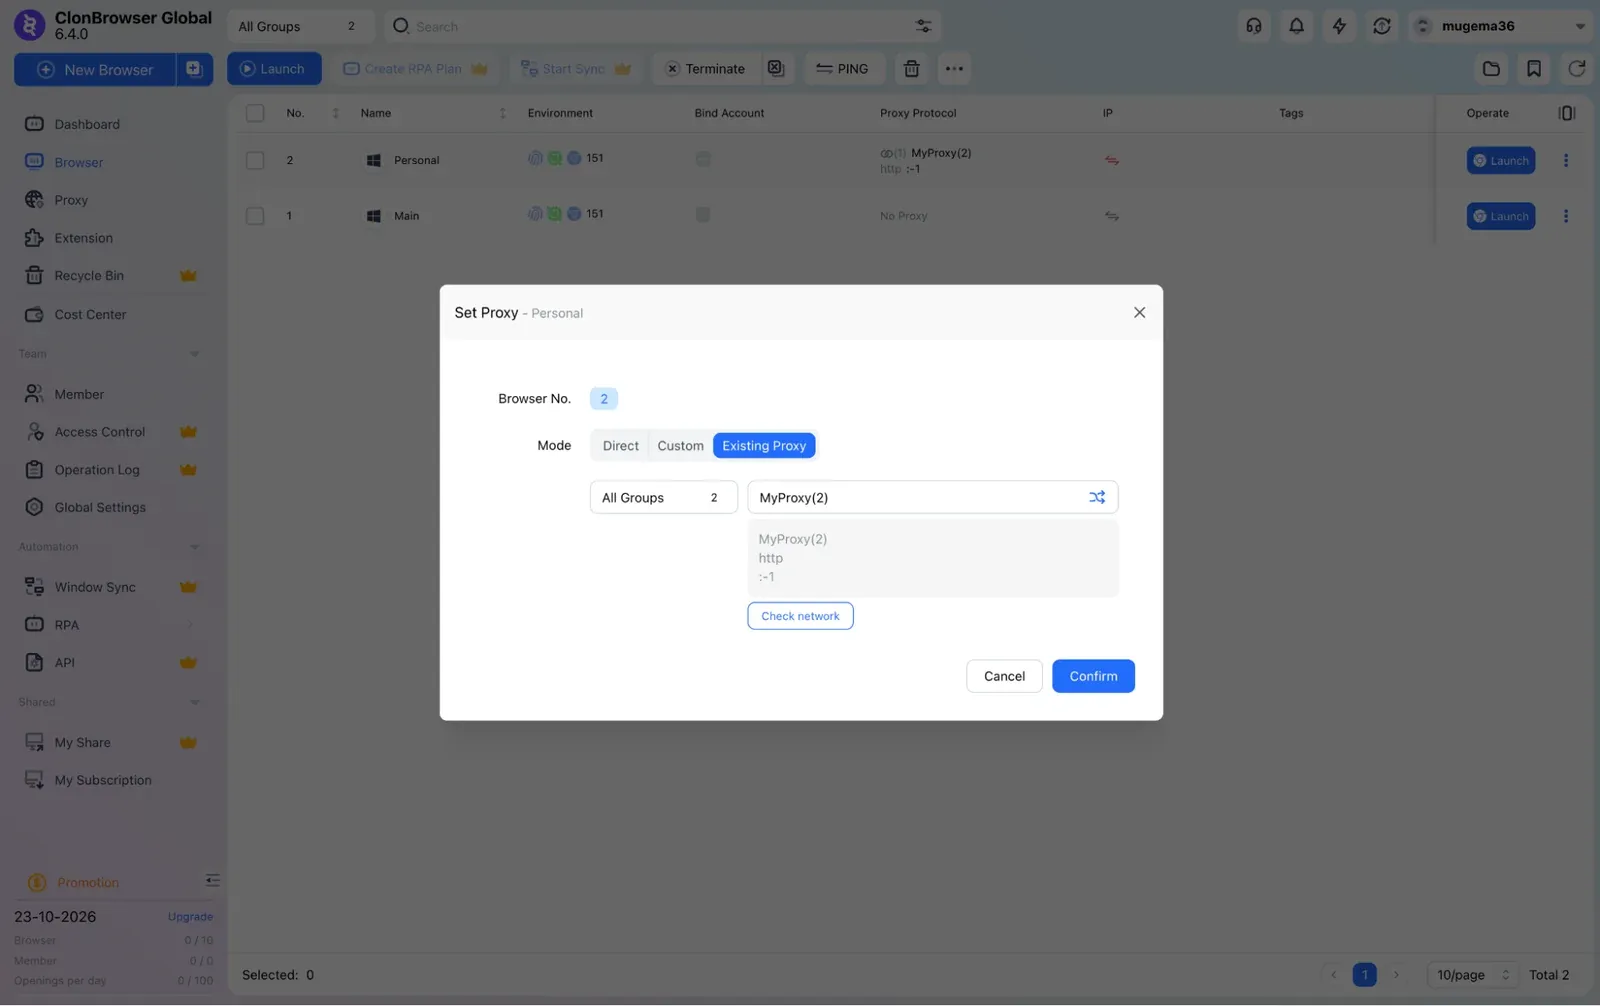
Task: Open the mugema36 account dropdown
Action: [x=1500, y=26]
